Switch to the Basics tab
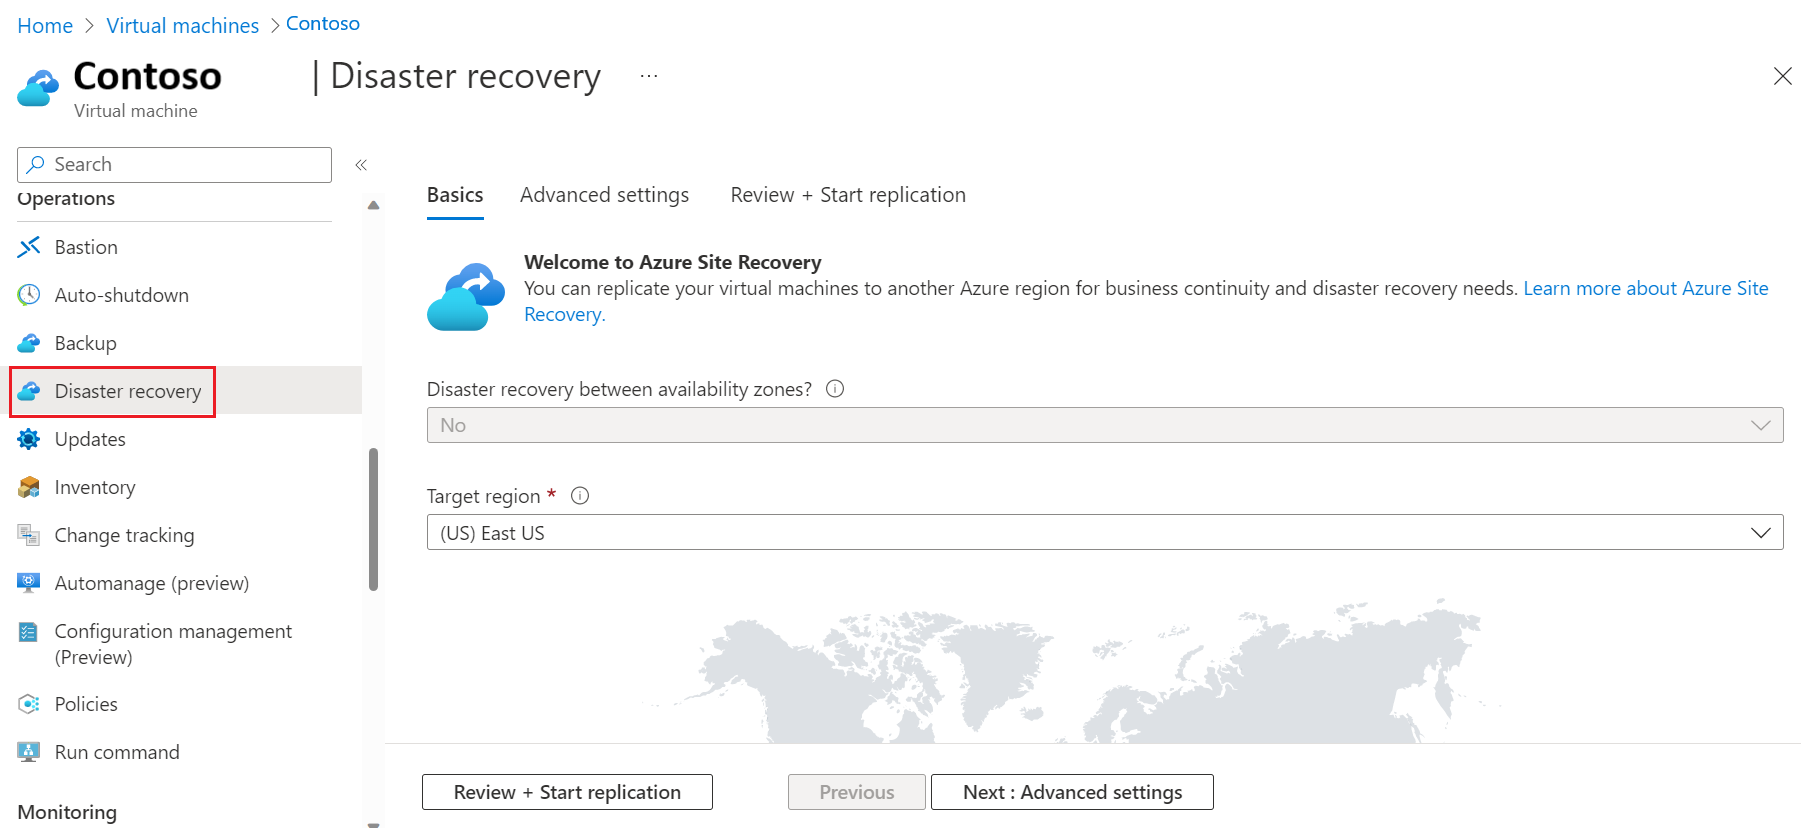 [455, 195]
